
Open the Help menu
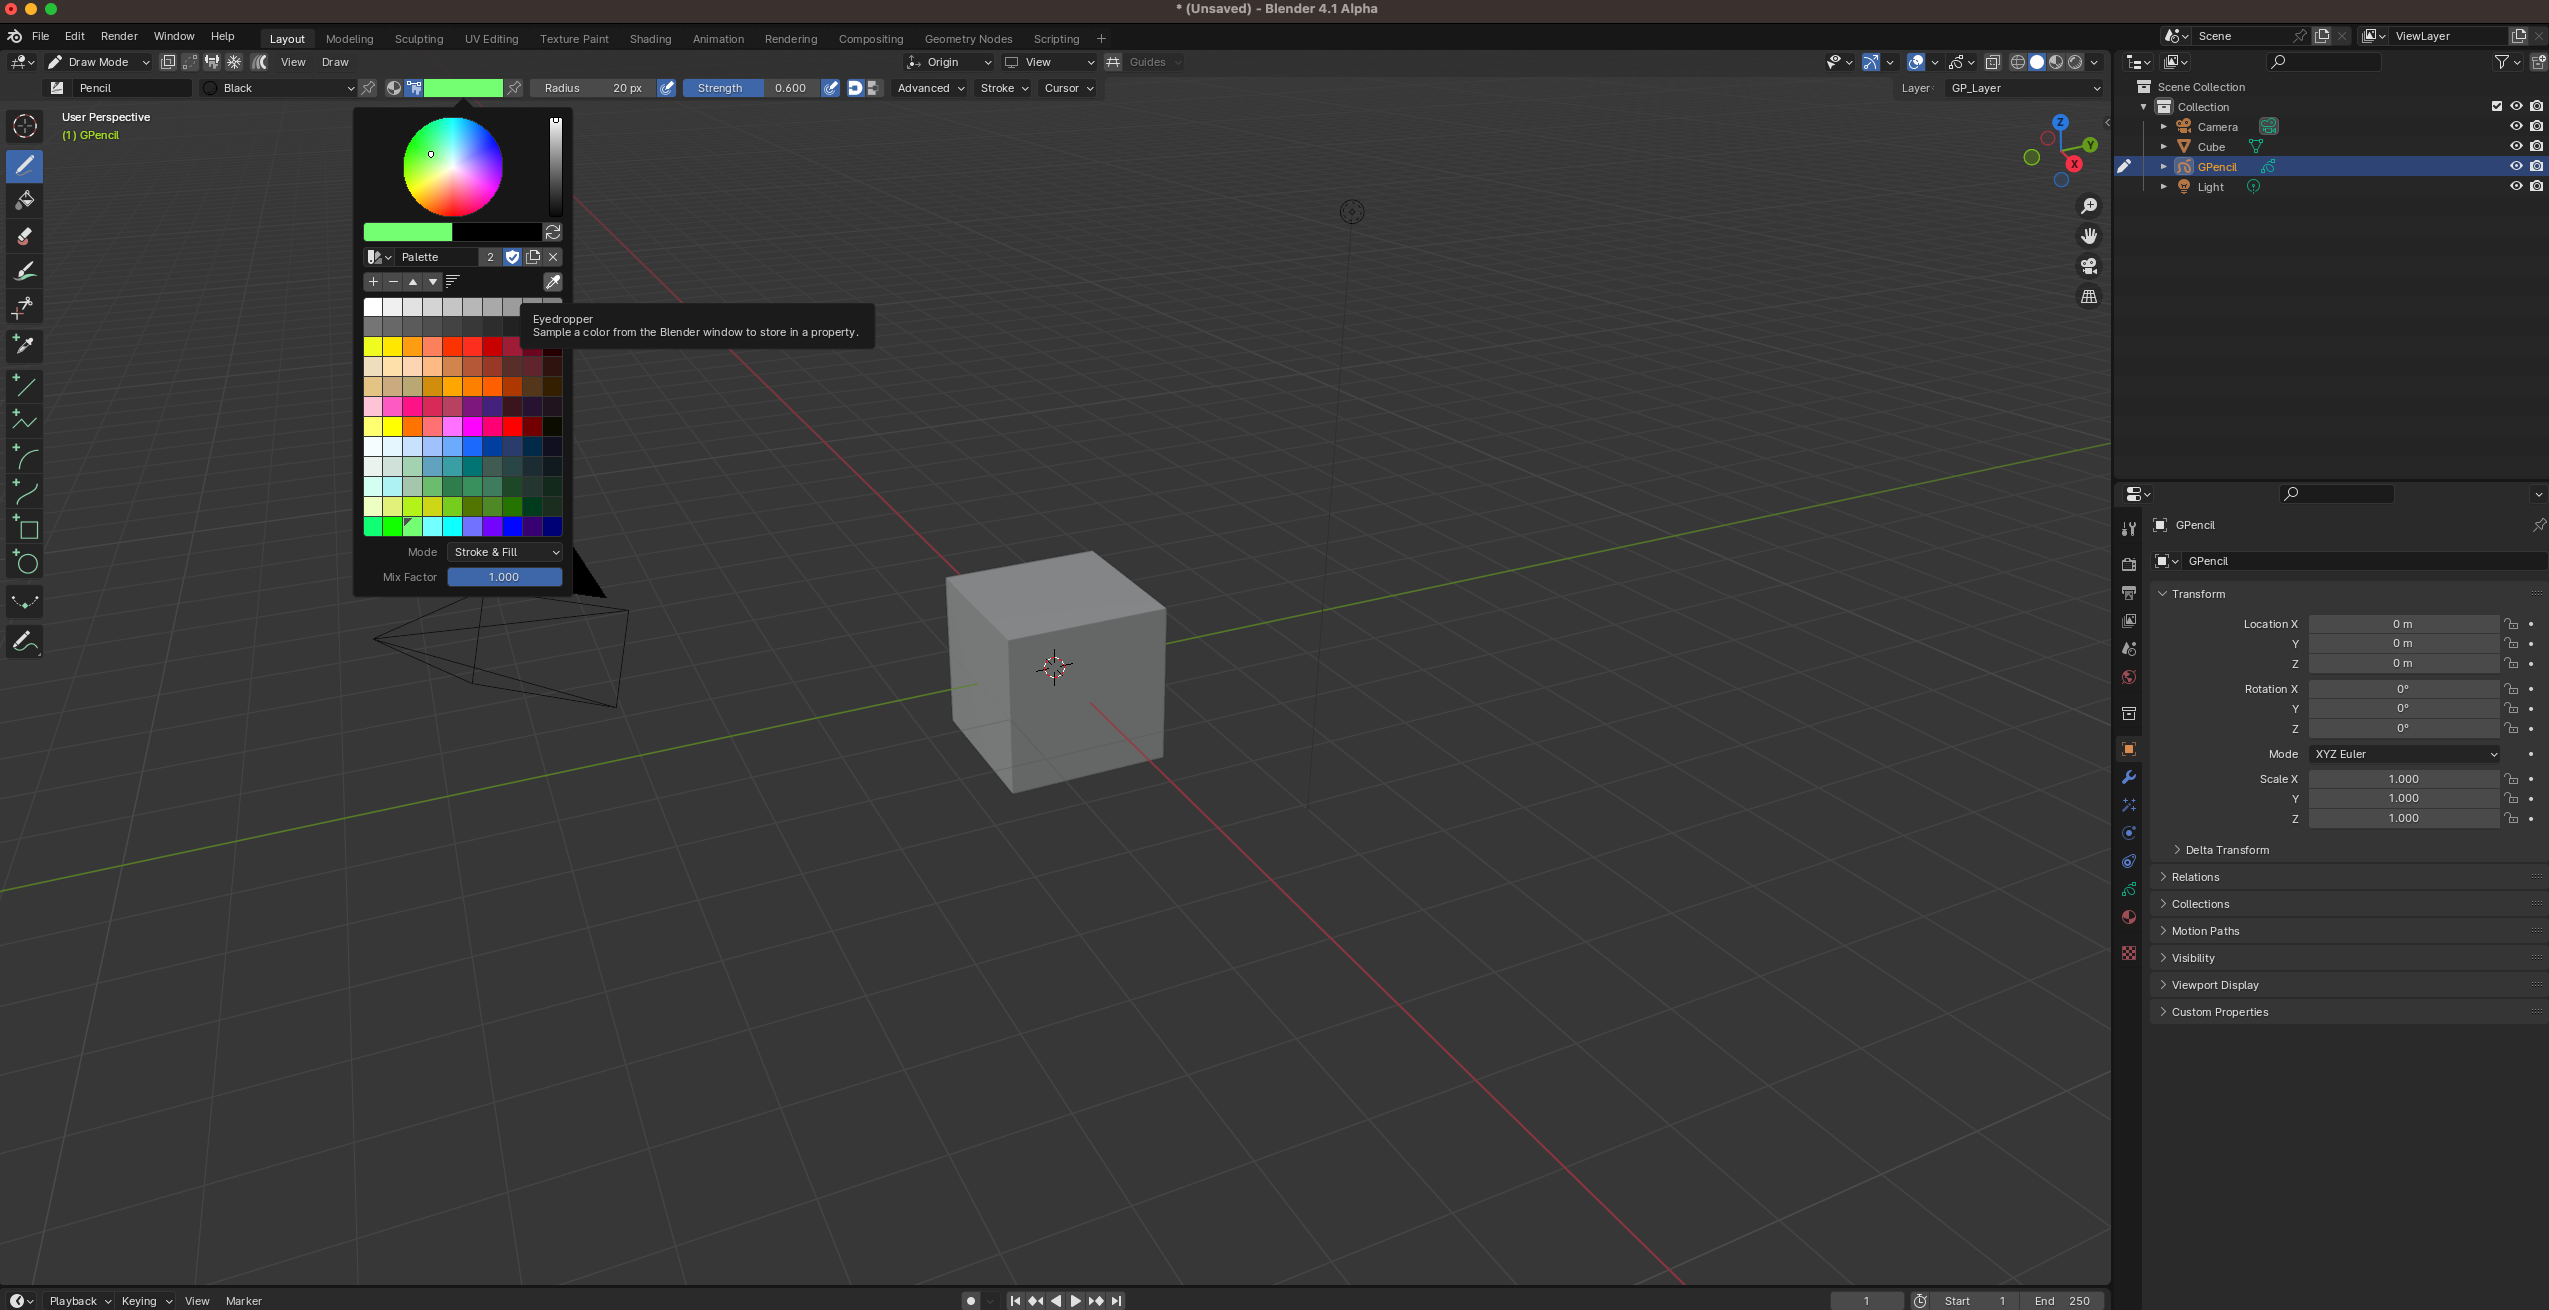pyautogui.click(x=223, y=36)
